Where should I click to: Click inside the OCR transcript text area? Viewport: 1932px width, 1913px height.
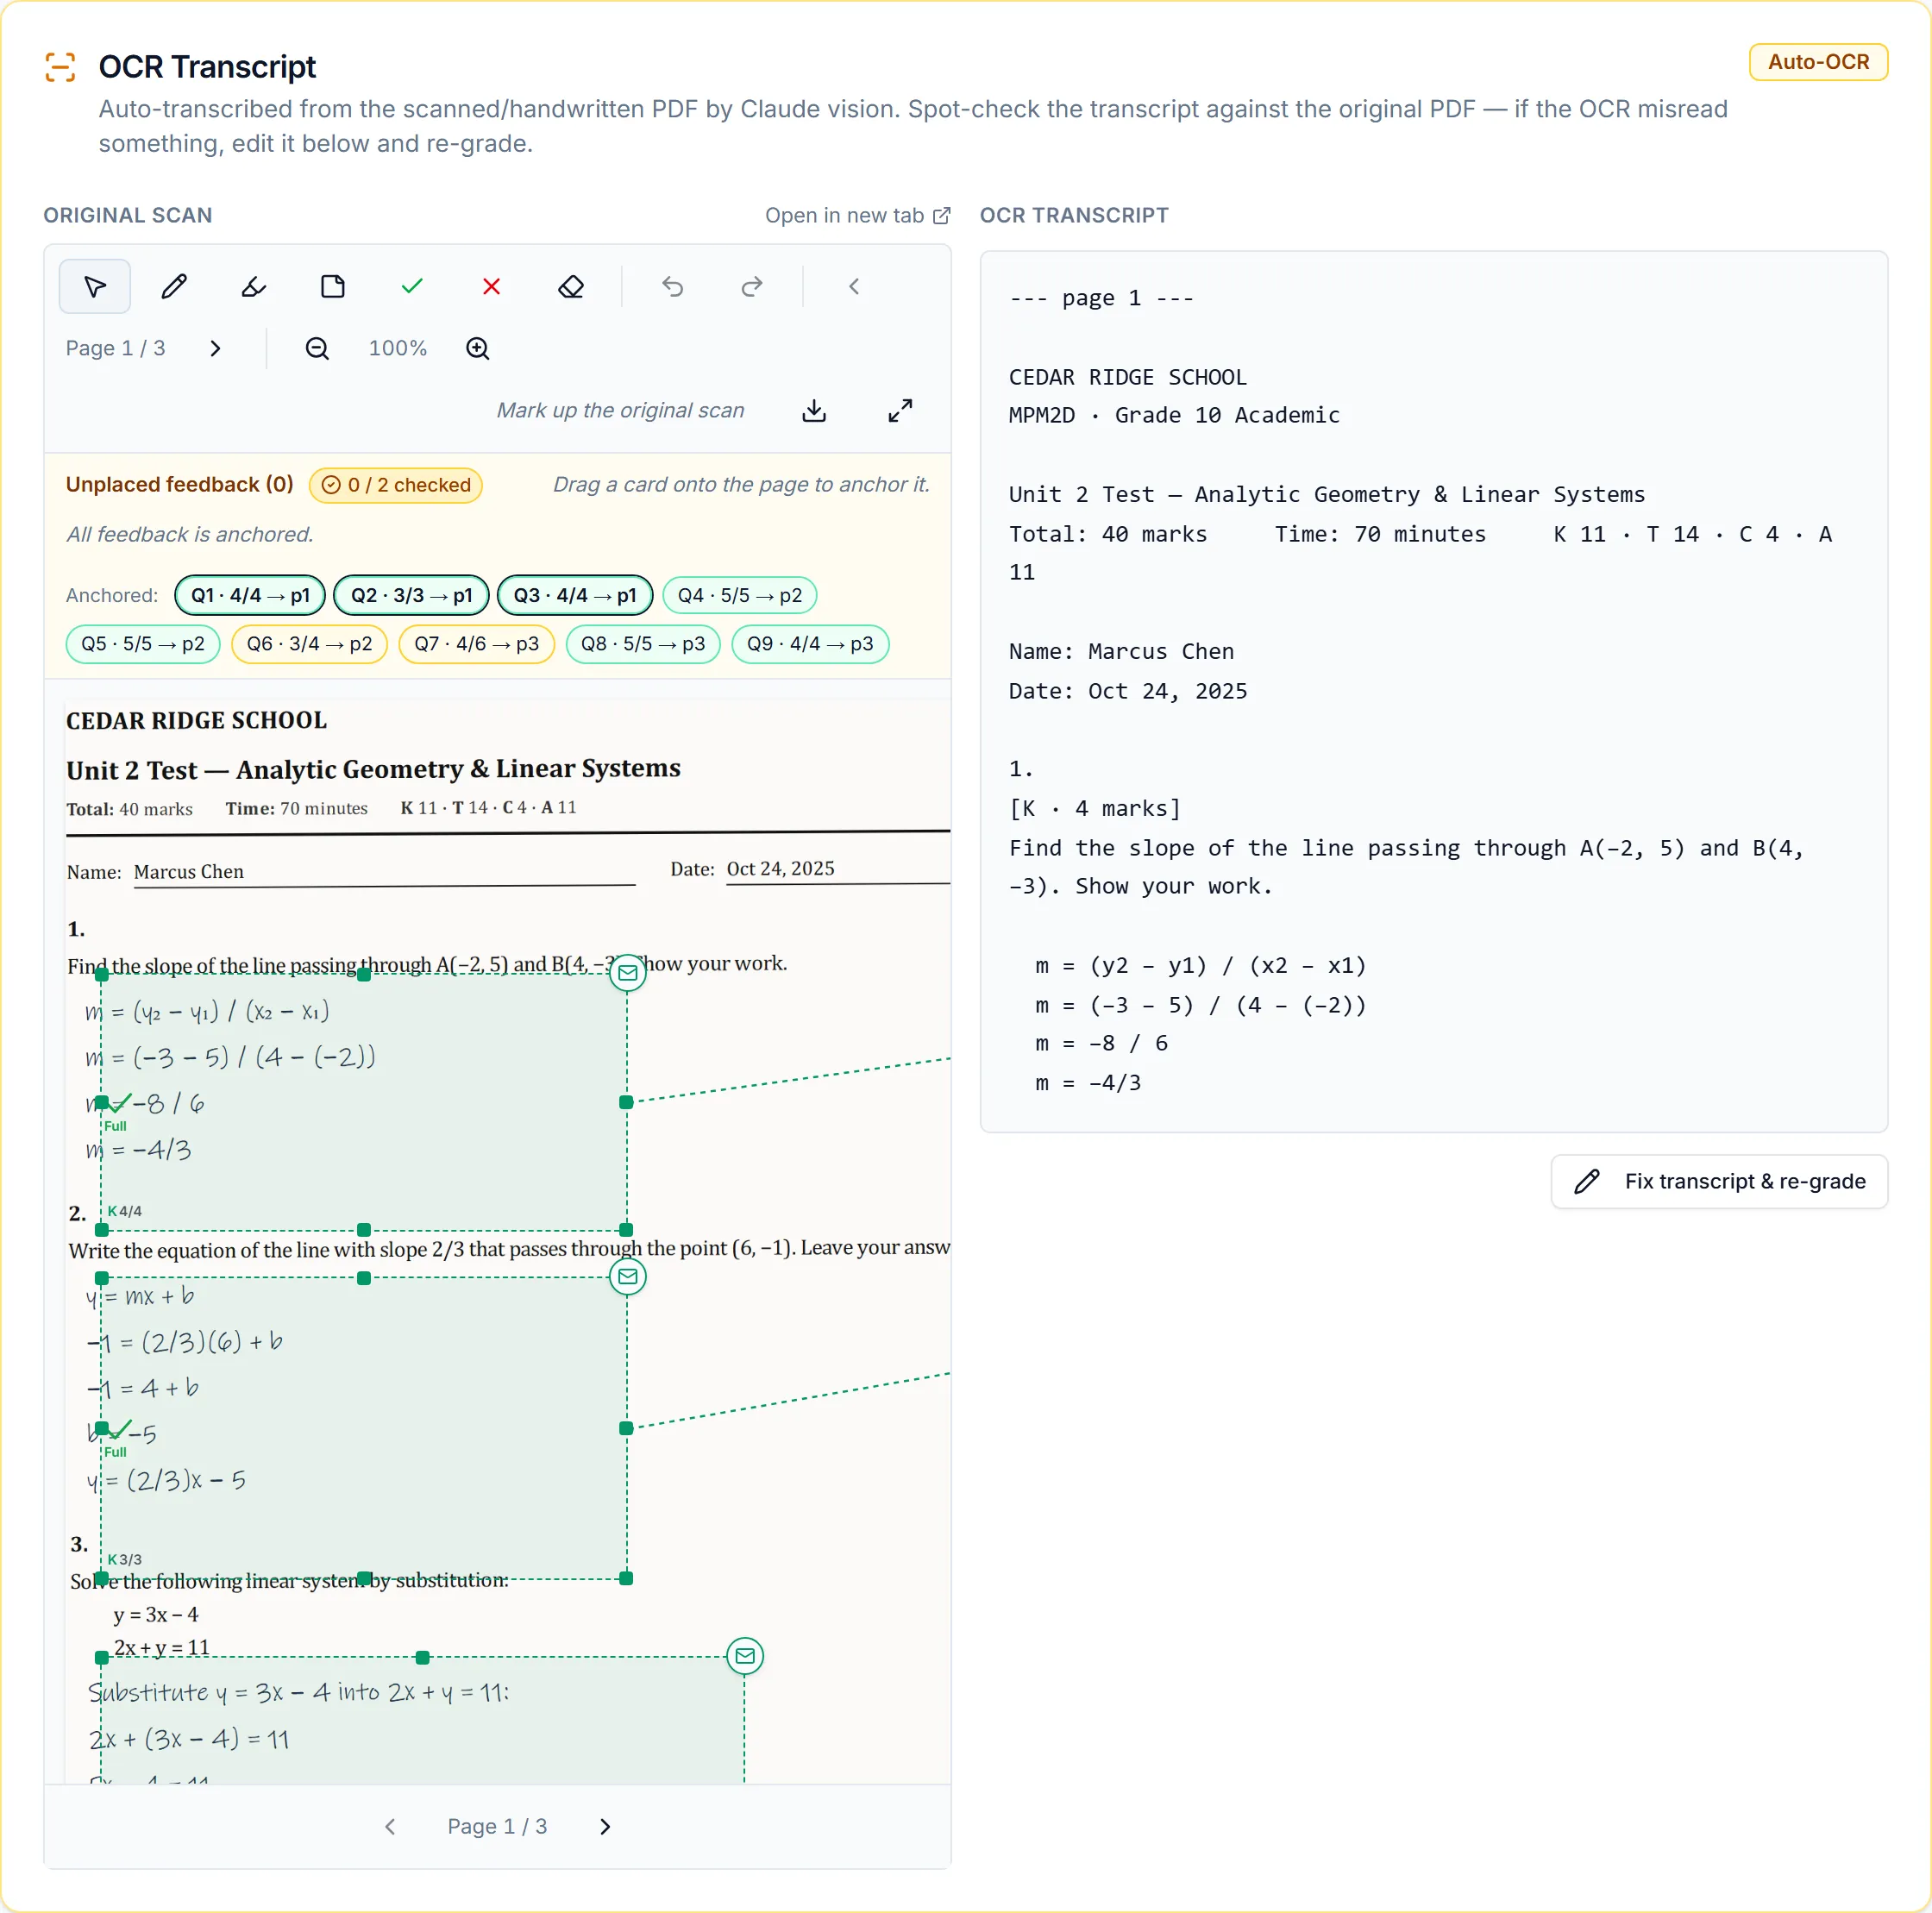pyautogui.click(x=1433, y=691)
